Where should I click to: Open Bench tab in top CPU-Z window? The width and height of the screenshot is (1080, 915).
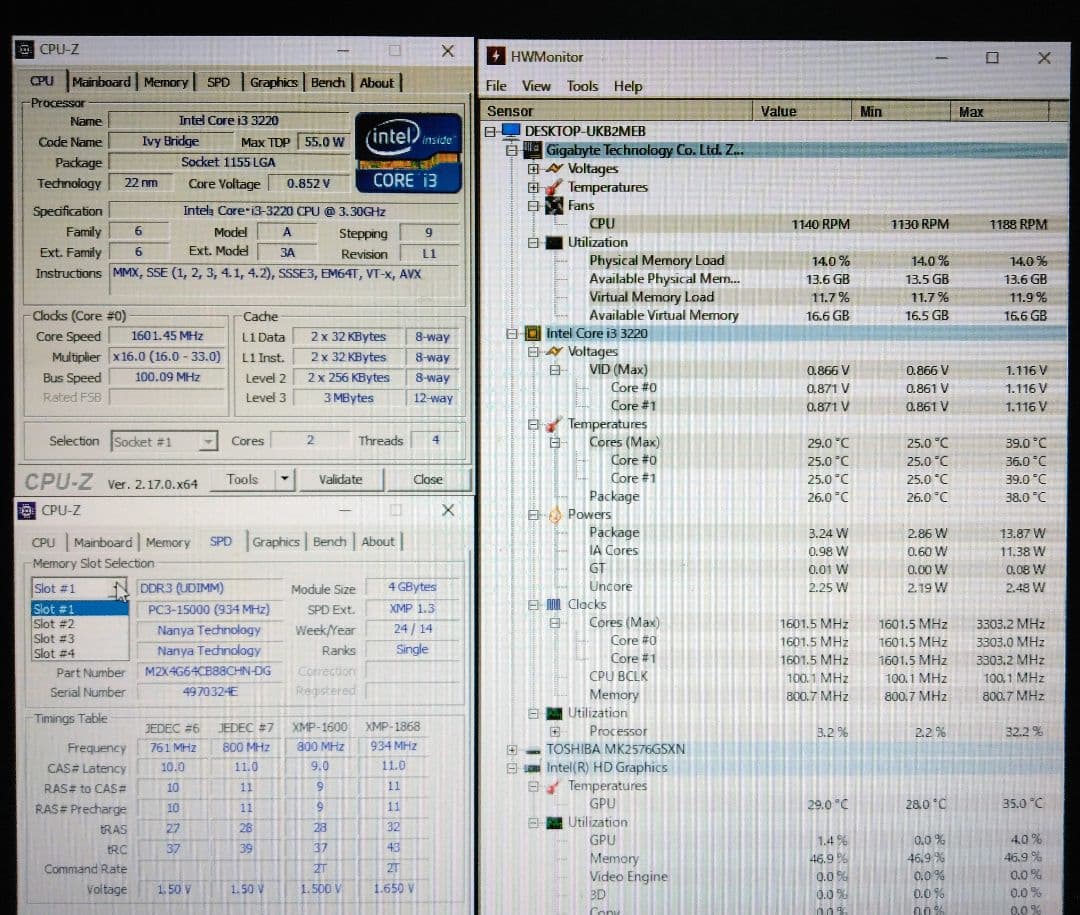(x=328, y=82)
